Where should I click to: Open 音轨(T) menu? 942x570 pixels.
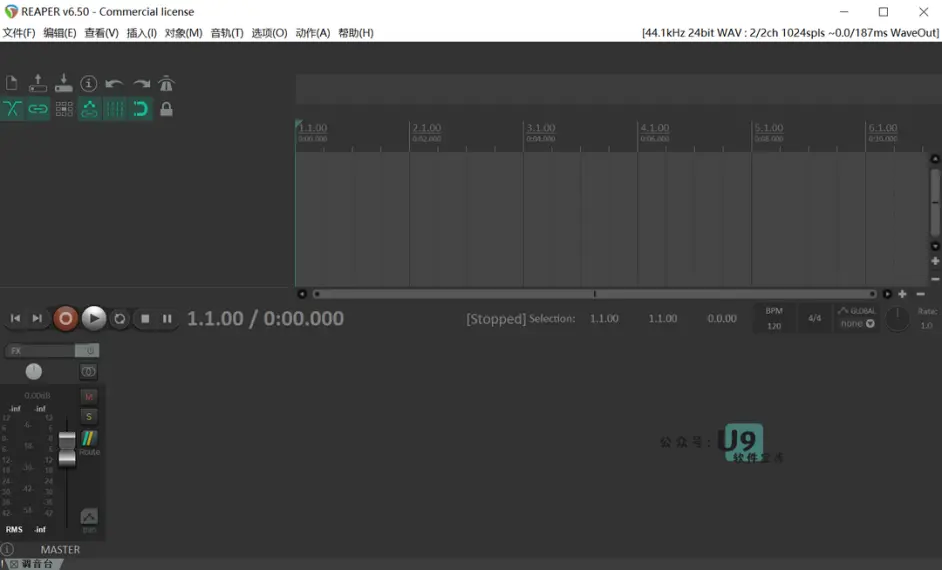click(227, 33)
